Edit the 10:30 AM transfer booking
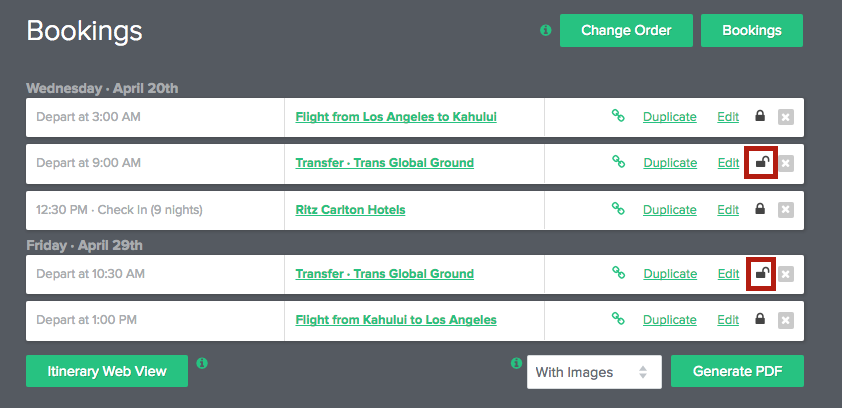The image size is (842, 408). (x=728, y=274)
